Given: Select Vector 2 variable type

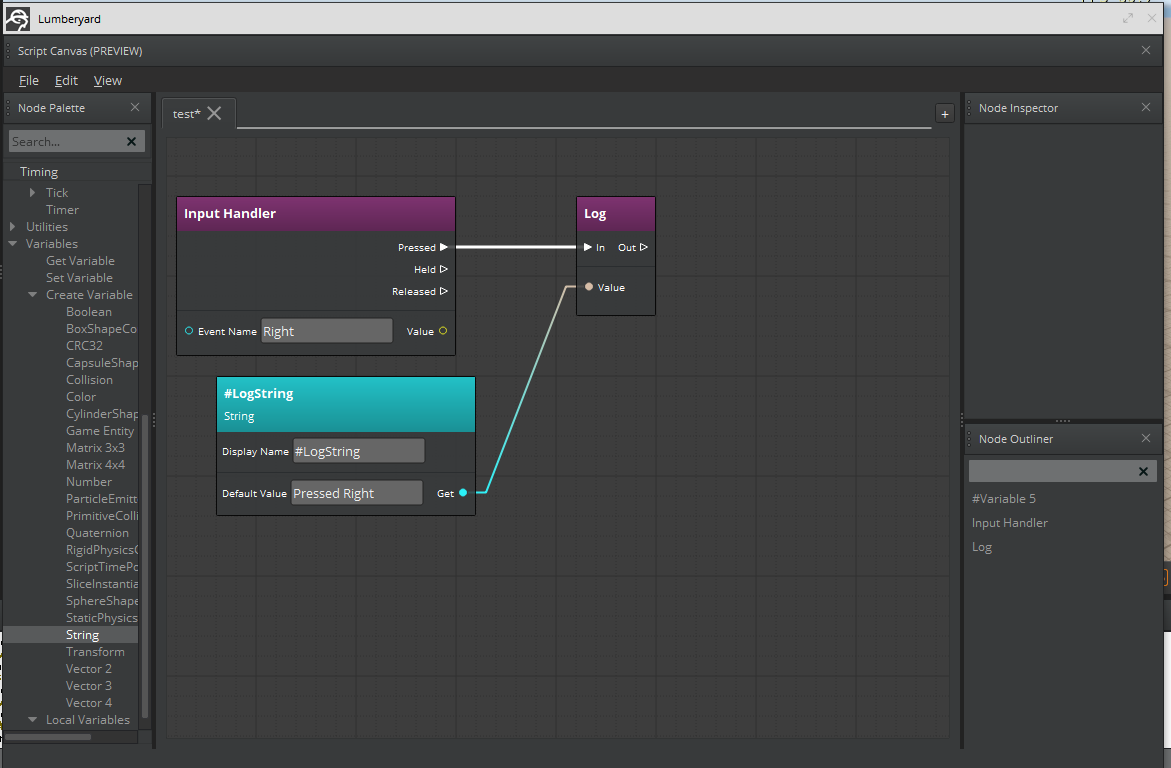Looking at the screenshot, I should click(89, 669).
